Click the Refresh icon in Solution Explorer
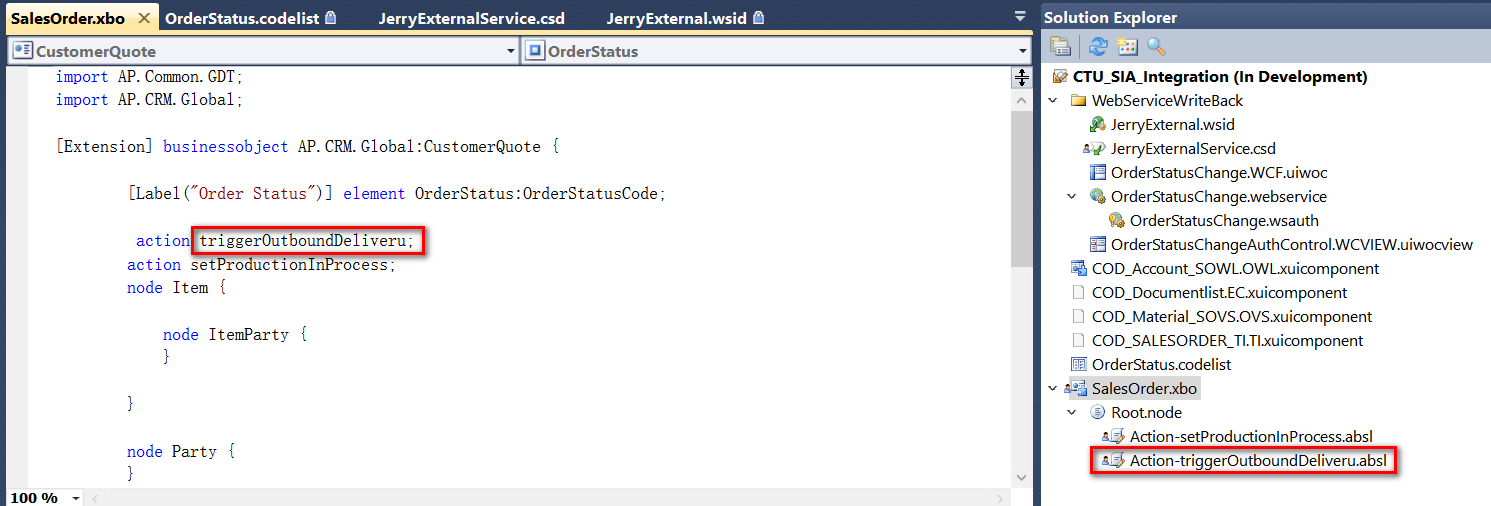The image size is (1491, 506). [x=1098, y=46]
